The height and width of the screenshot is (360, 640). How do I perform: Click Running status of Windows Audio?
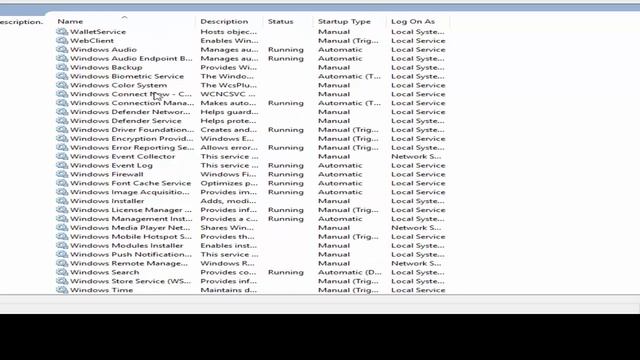[x=286, y=49]
